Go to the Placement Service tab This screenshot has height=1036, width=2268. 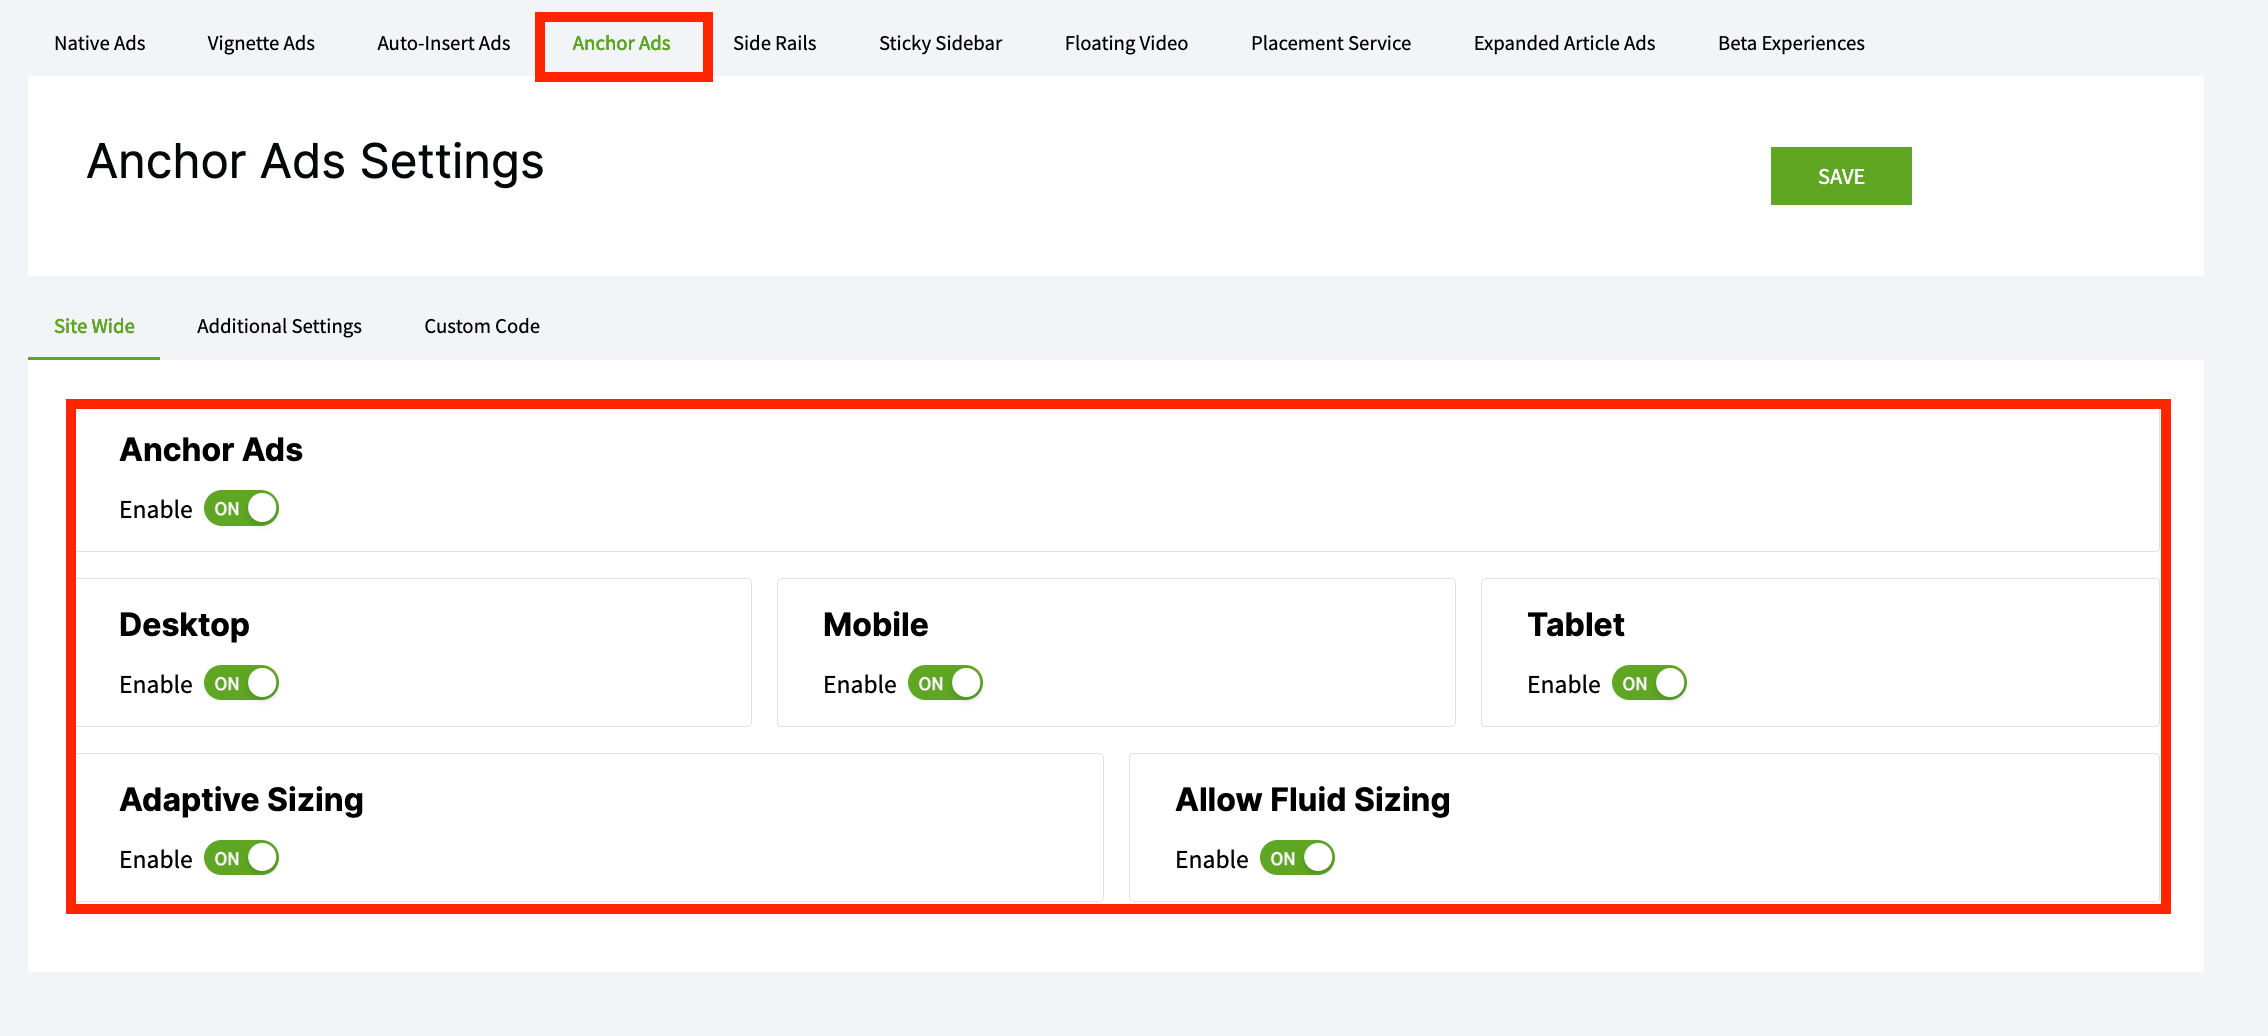click(x=1331, y=43)
